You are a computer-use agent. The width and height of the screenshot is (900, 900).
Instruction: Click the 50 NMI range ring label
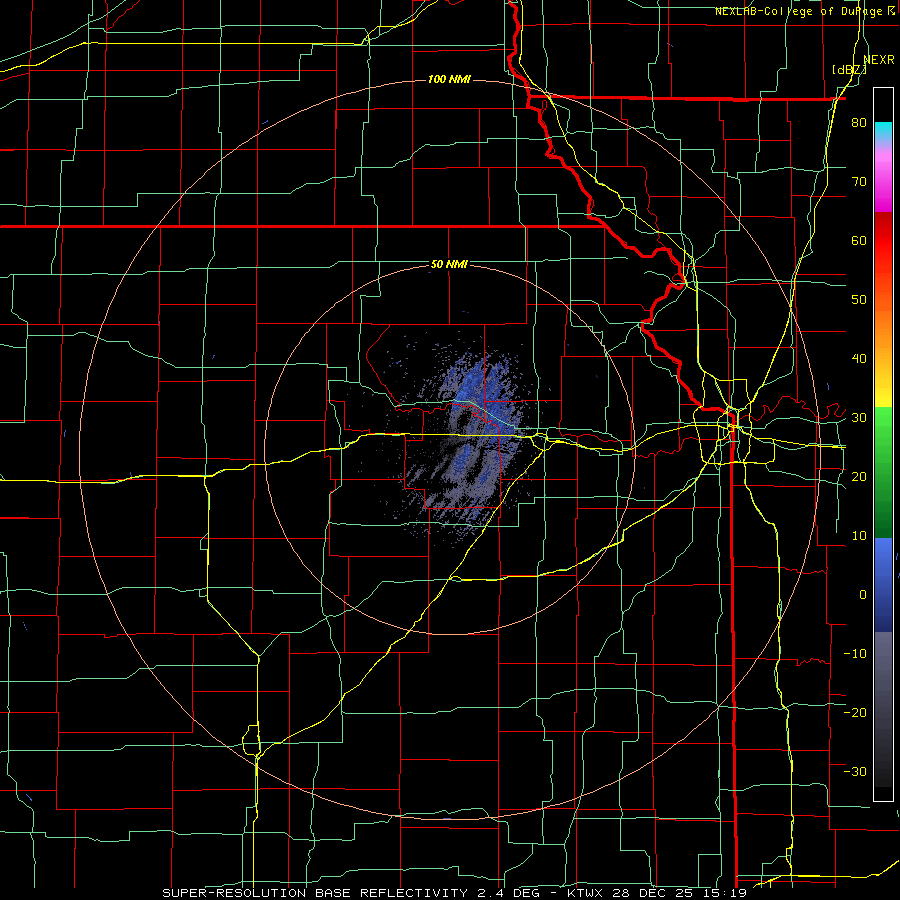pos(449,264)
